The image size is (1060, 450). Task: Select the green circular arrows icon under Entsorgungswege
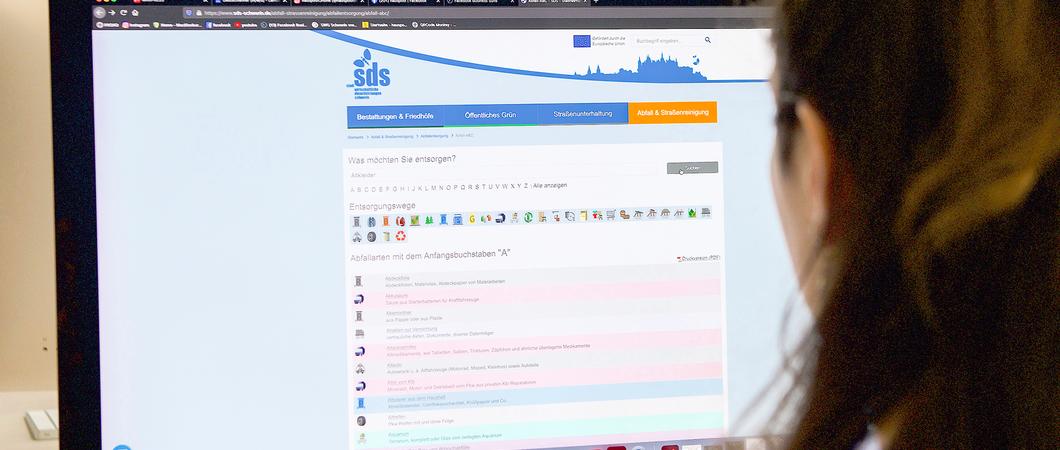click(x=528, y=217)
